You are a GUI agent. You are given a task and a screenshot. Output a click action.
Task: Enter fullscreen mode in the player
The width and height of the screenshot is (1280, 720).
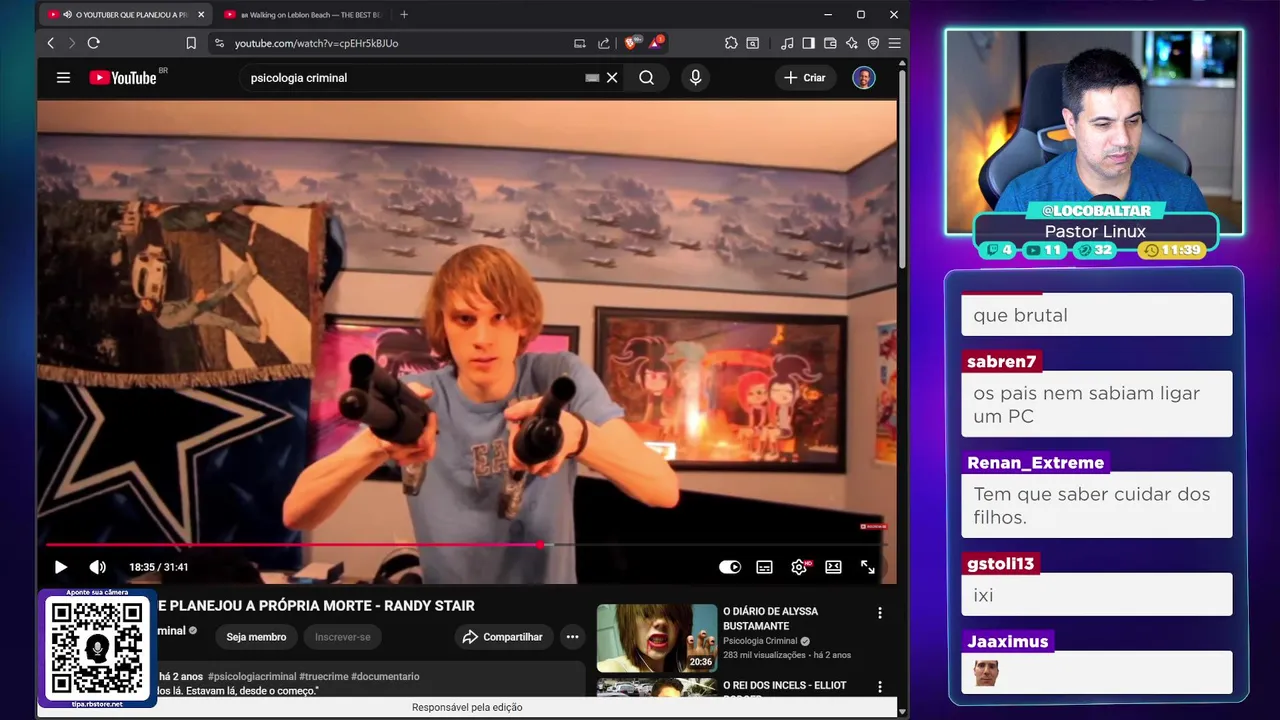click(x=868, y=567)
